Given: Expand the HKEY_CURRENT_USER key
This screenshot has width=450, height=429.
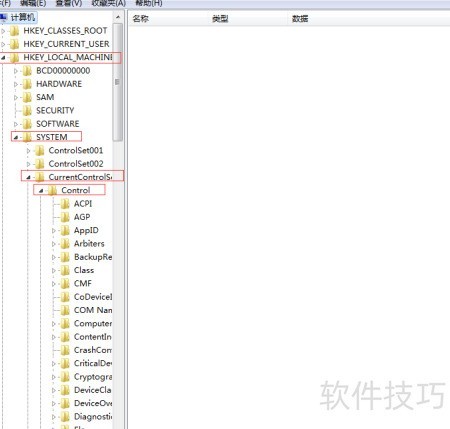Looking at the screenshot, I should (x=3, y=44).
